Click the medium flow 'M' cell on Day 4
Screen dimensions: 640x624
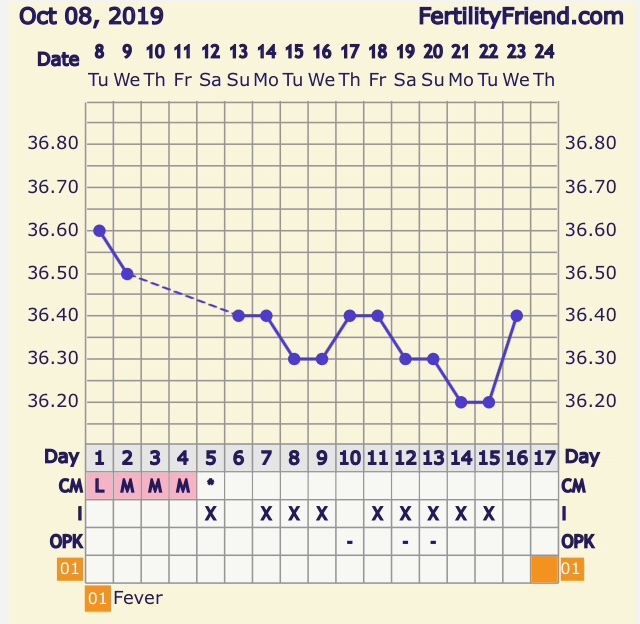pyautogui.click(x=183, y=486)
